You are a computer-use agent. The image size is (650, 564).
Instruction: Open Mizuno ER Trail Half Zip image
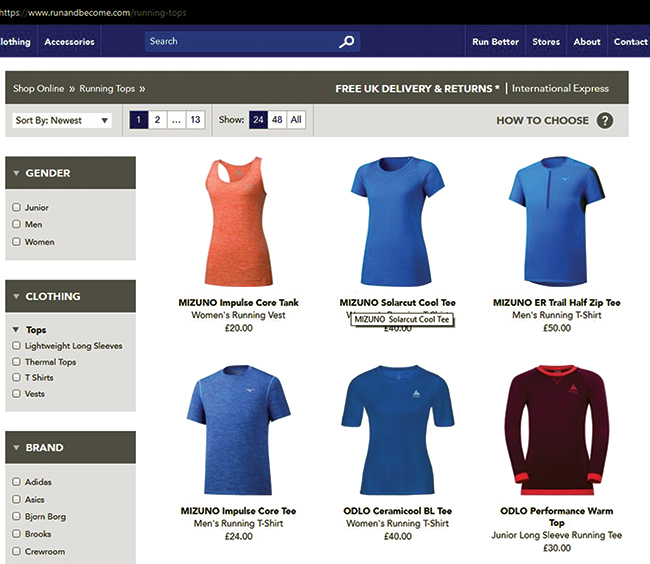click(x=557, y=221)
